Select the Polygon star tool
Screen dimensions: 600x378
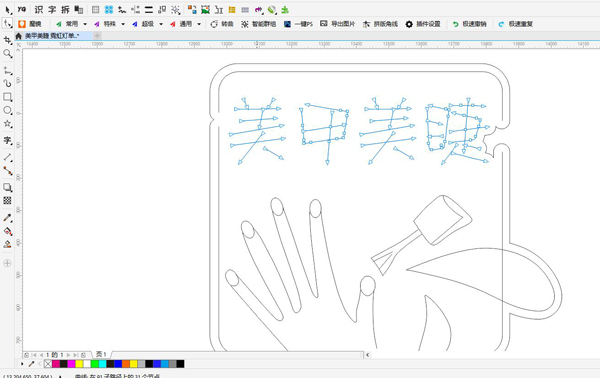coord(7,124)
